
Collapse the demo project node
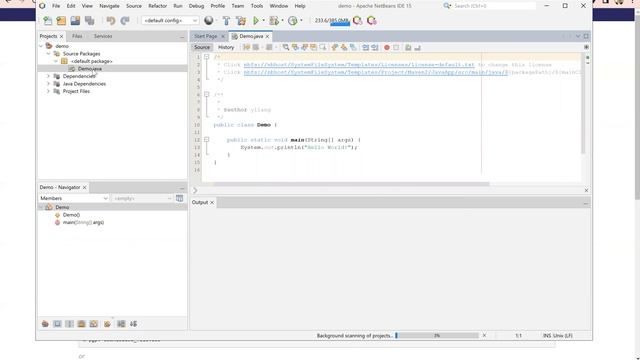(x=41, y=46)
